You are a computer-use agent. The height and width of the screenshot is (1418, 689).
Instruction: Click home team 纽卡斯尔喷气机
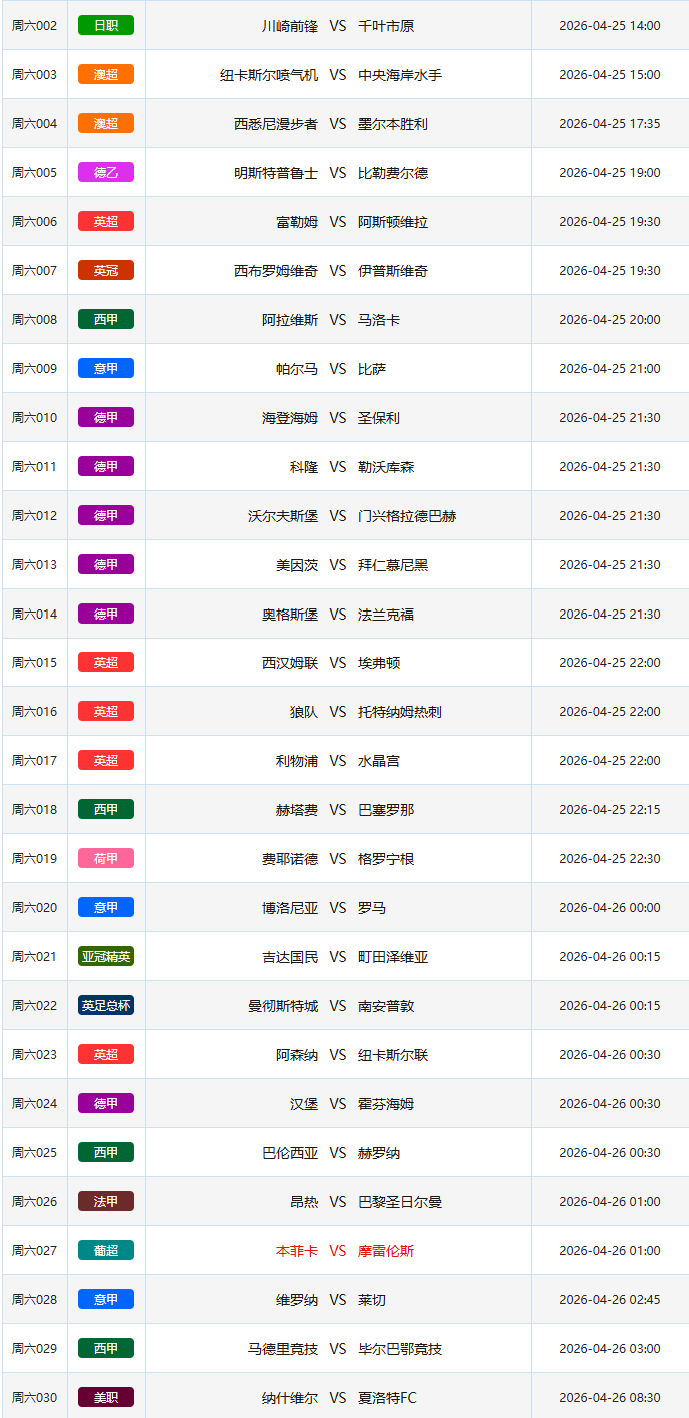click(x=269, y=75)
